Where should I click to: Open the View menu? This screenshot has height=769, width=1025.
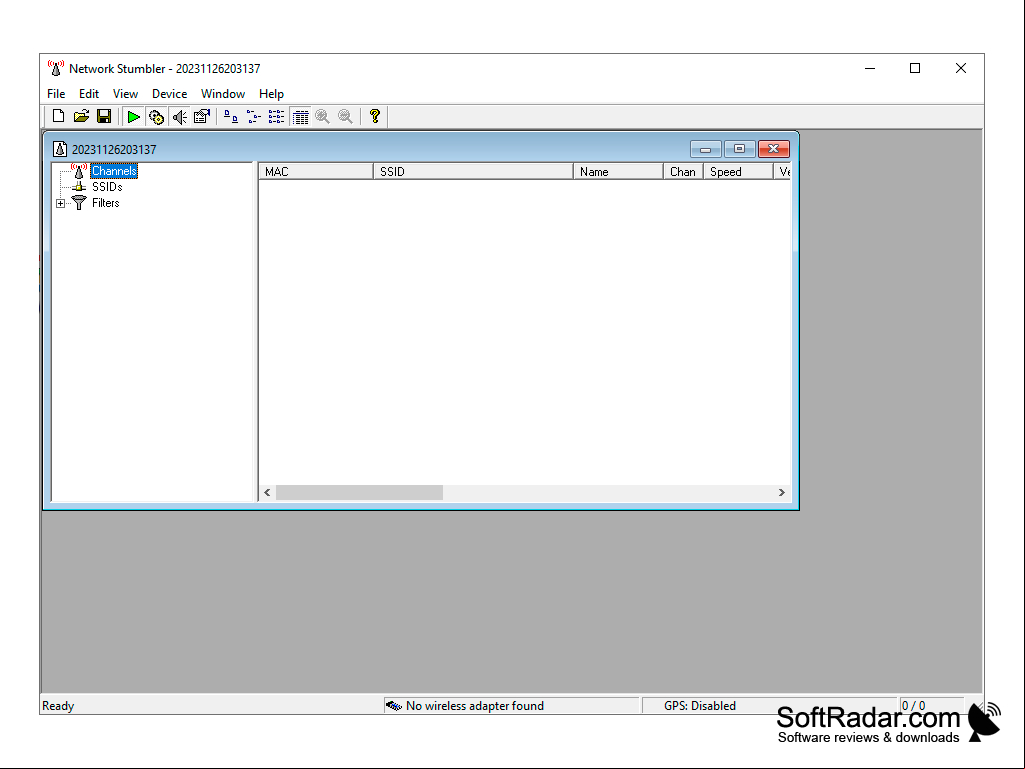point(126,94)
